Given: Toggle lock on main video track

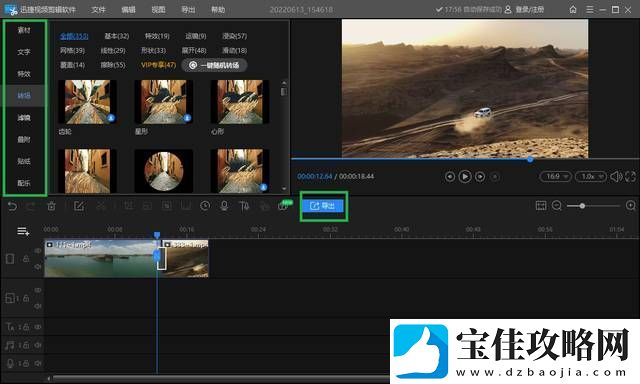Looking at the screenshot, I should [26, 259].
